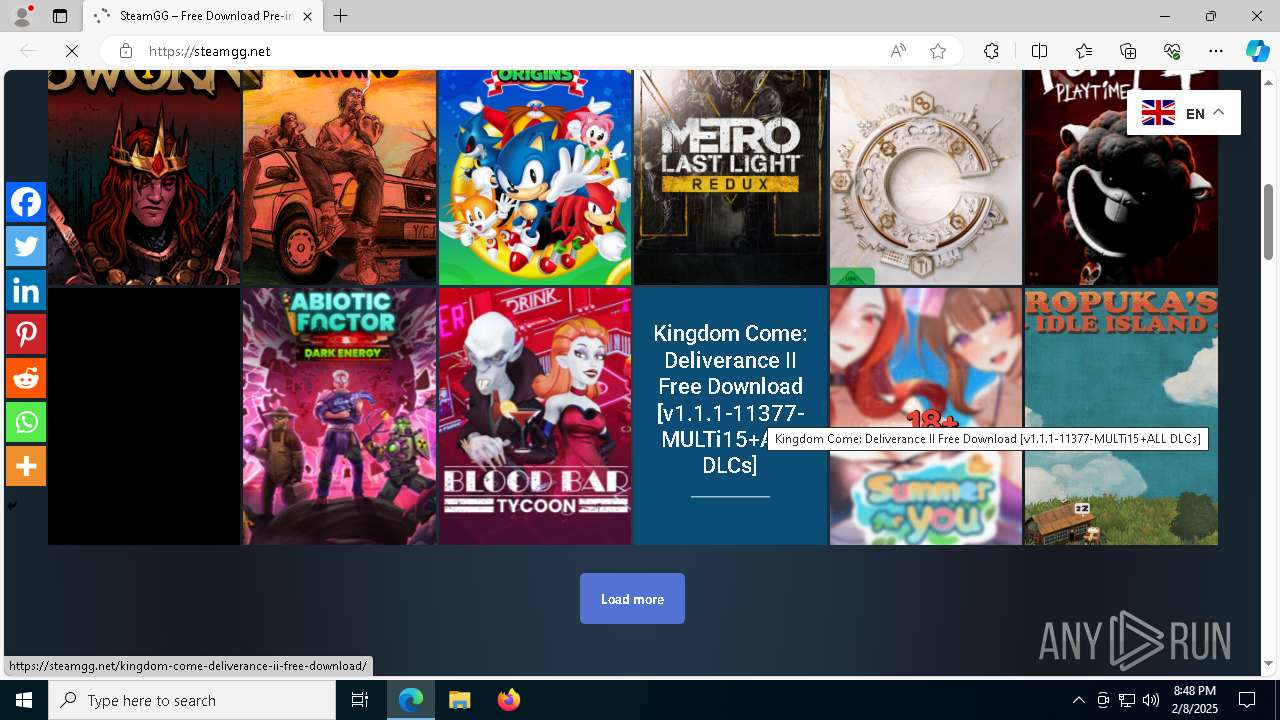Show hidden system tray icons
The height and width of the screenshot is (720, 1280).
1078,700
